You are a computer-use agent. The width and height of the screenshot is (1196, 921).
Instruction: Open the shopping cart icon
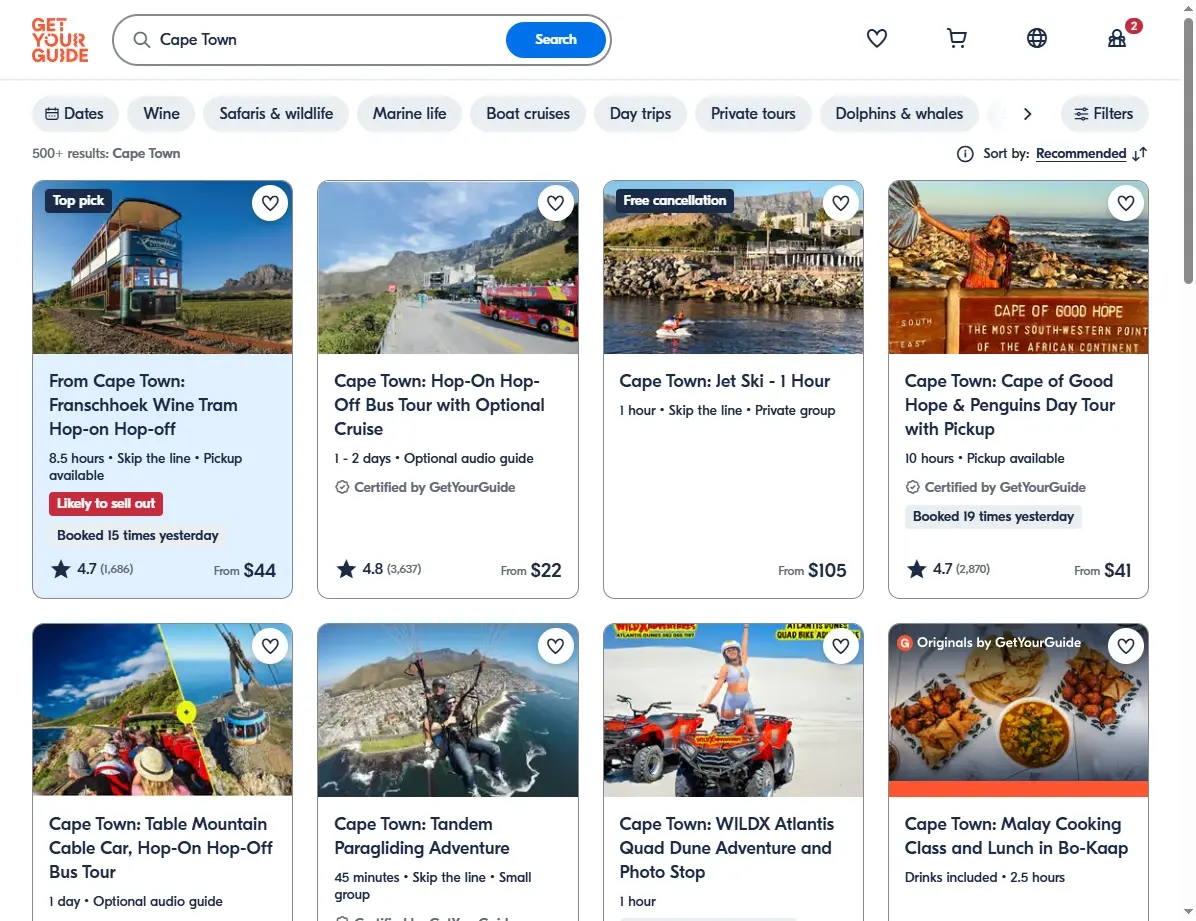pyautogui.click(x=956, y=37)
